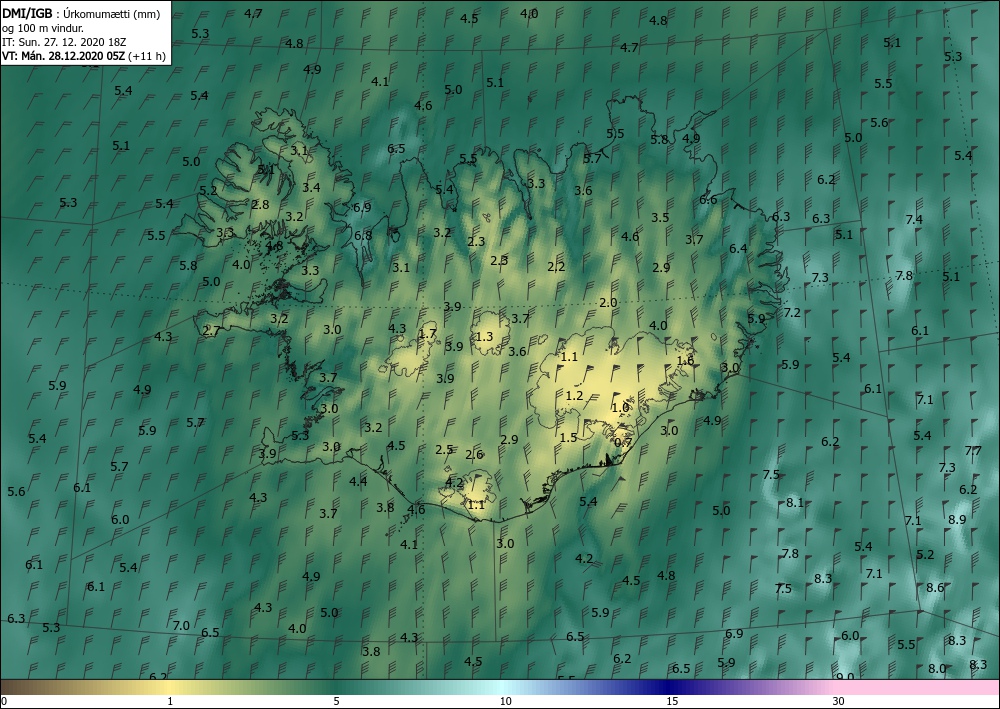Image resolution: width=1000 pixels, height=709 pixels.
Task: Click the 7.2 value on the map
Action: [x=791, y=312]
